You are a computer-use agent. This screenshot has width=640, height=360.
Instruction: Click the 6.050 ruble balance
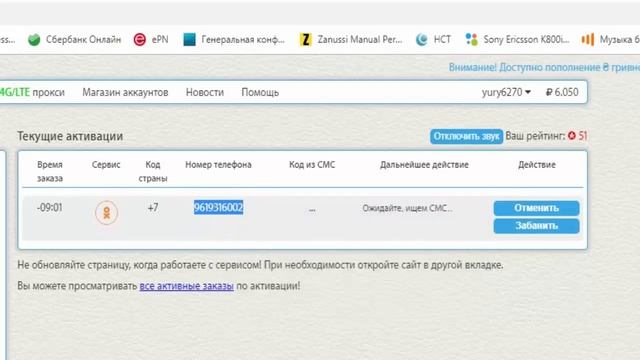pyautogui.click(x=562, y=92)
